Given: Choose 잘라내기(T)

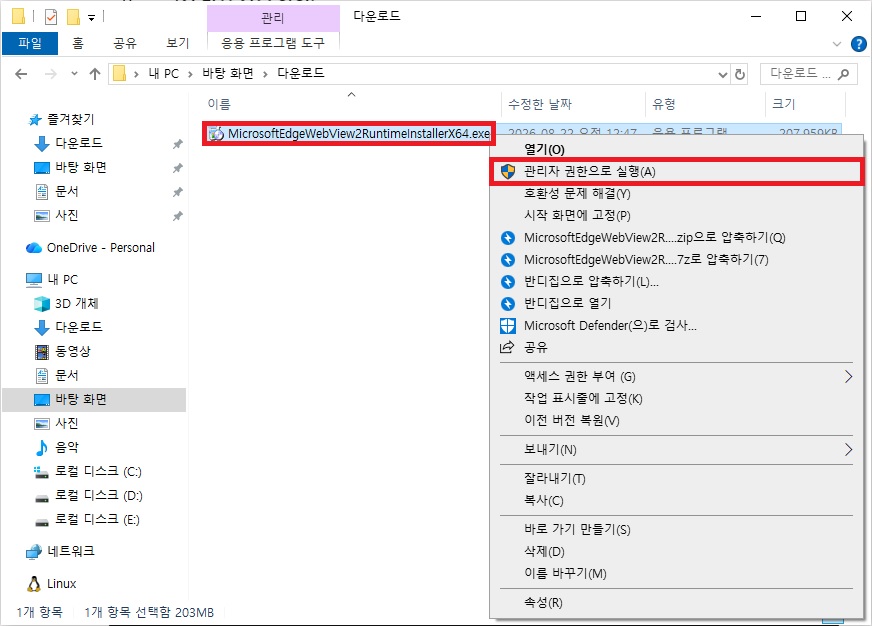Looking at the screenshot, I should [x=676, y=478].
